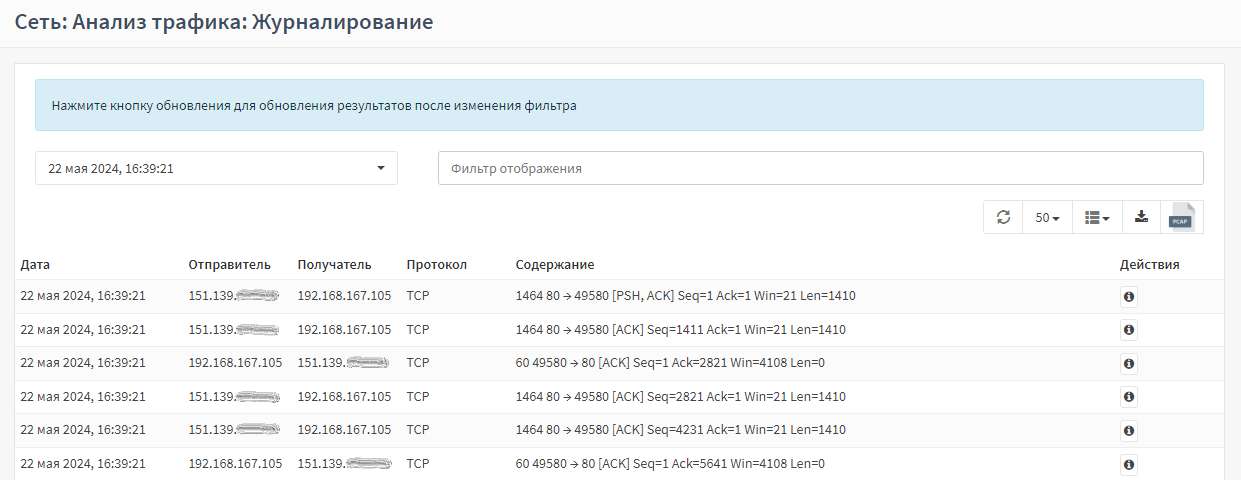
Task: Click the refresh results icon
Action: [x=1003, y=217]
